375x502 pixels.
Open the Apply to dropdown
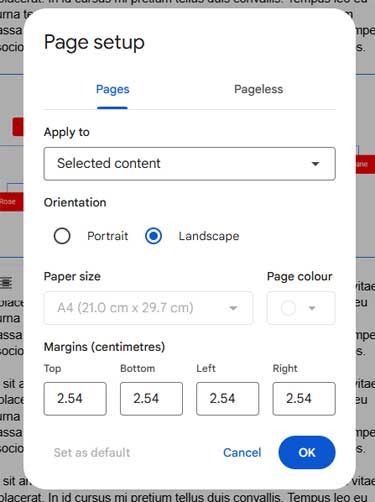tap(189, 164)
